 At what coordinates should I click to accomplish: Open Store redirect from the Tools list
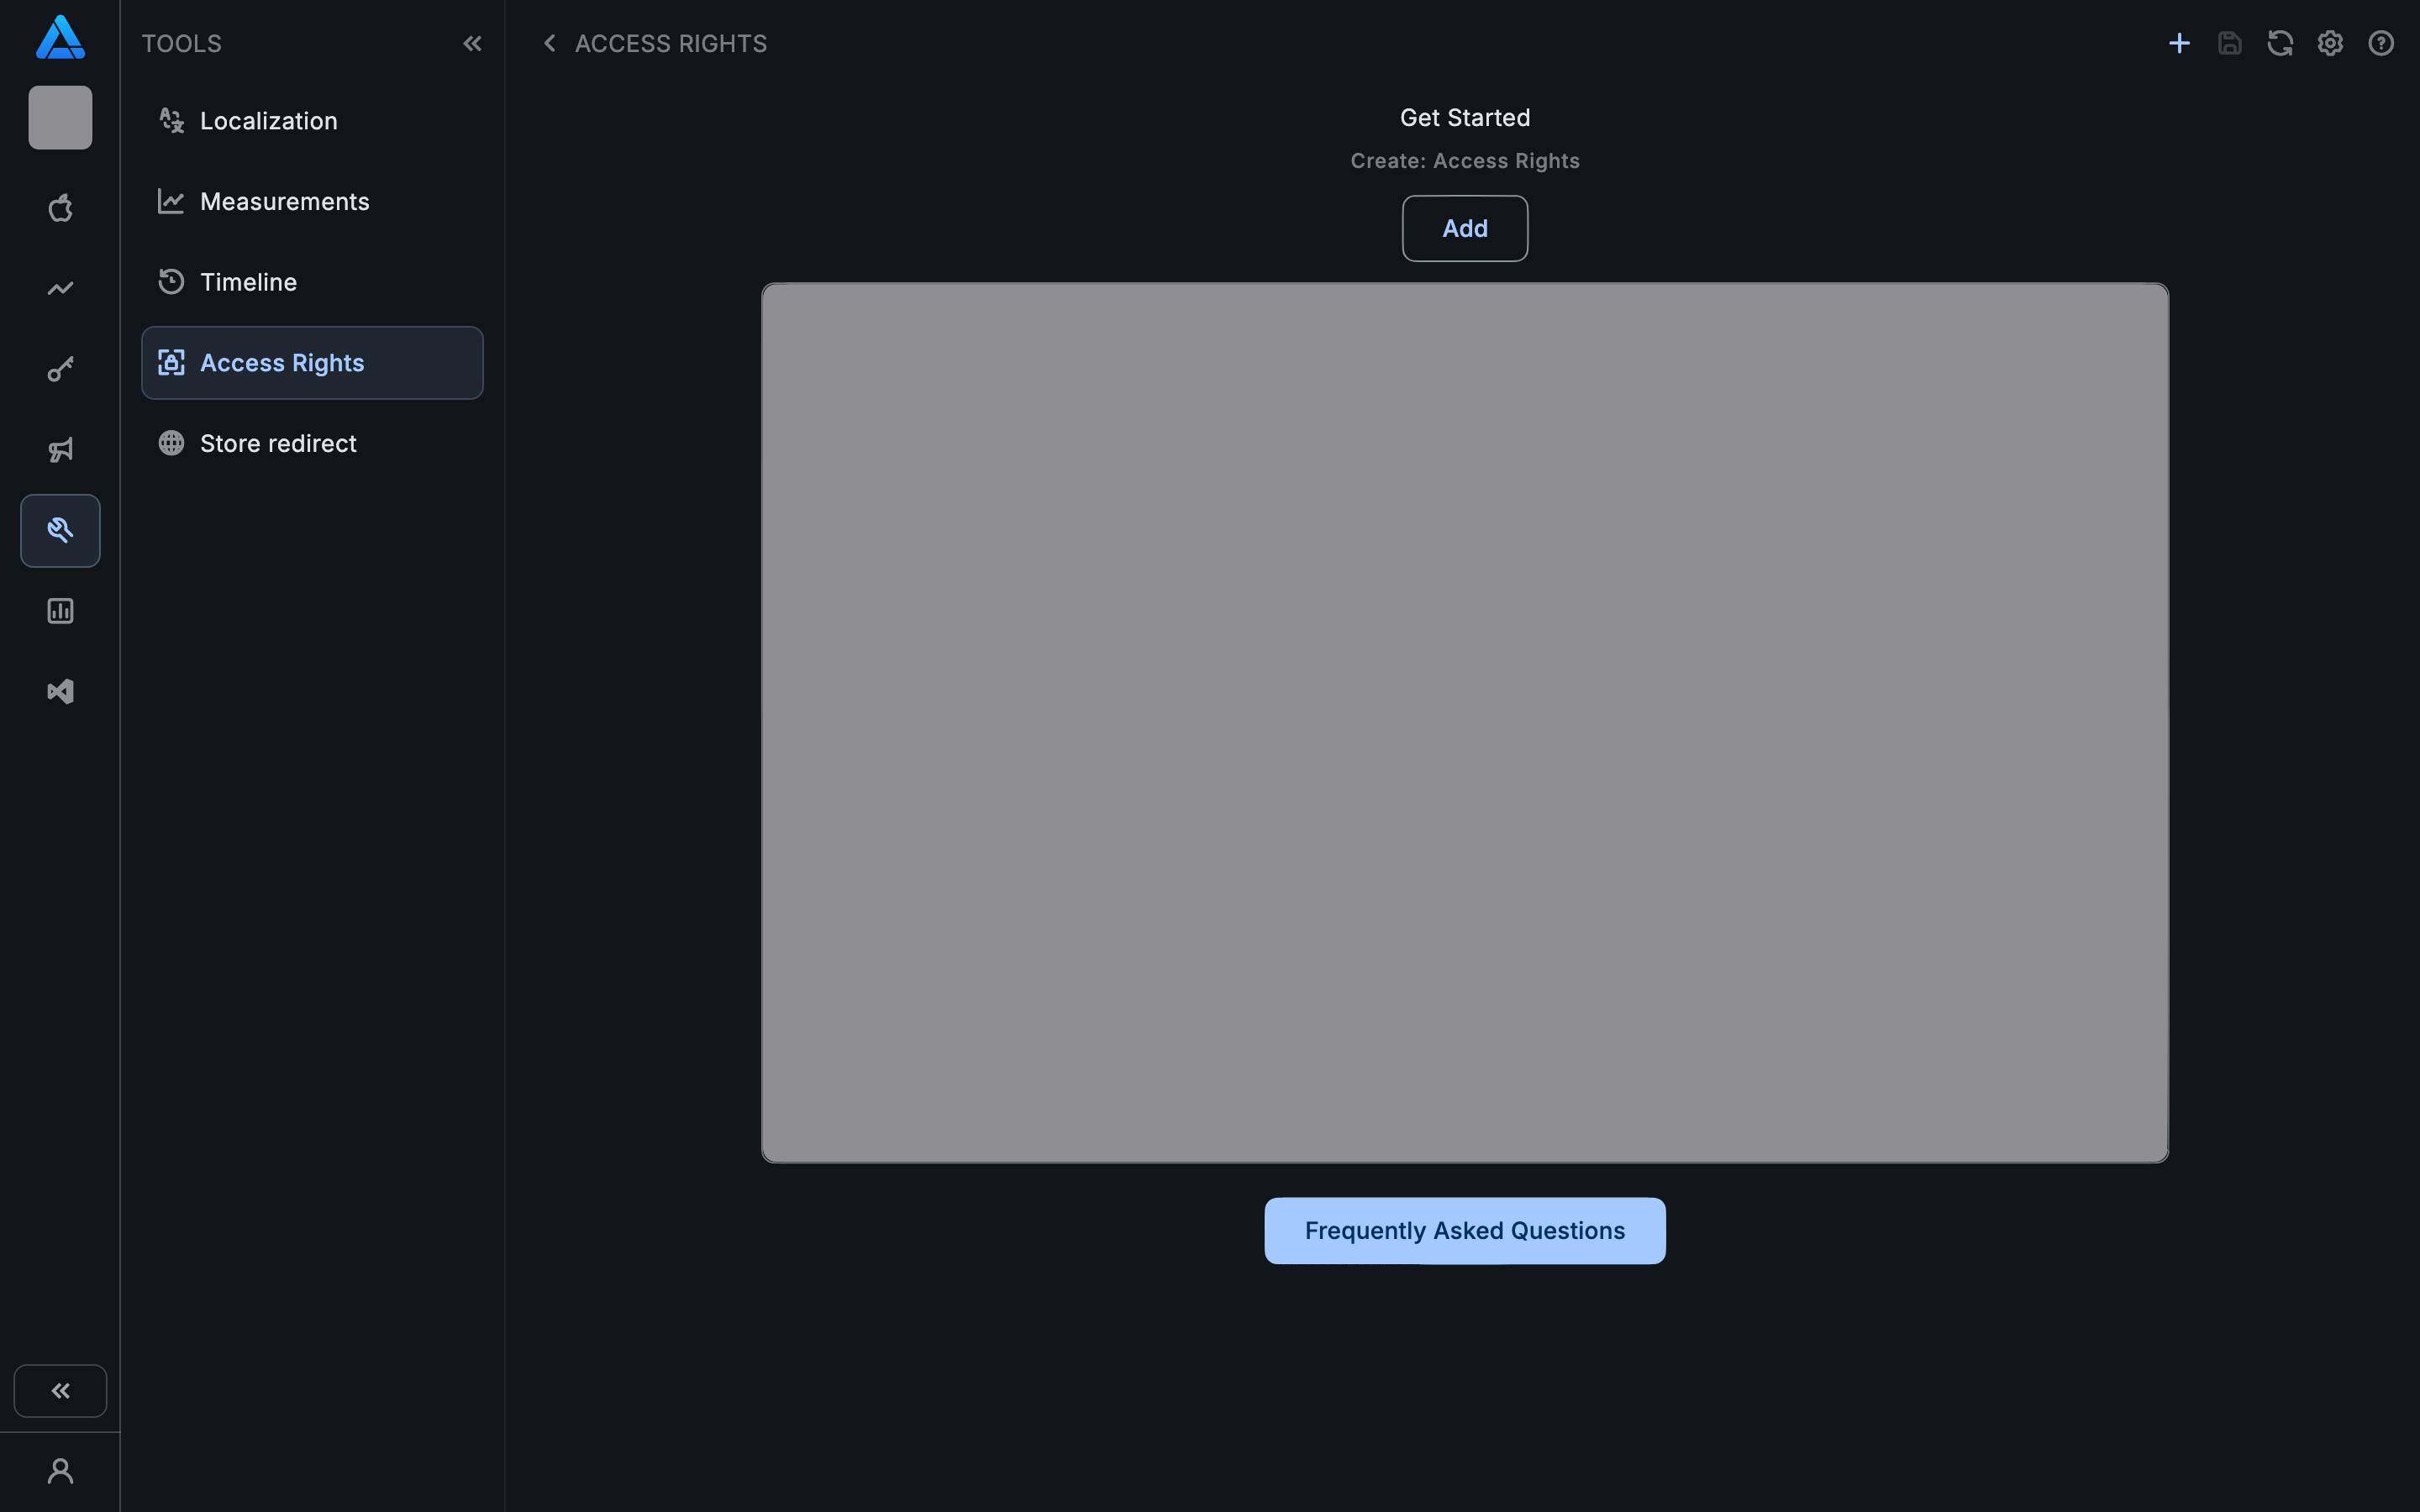(277, 442)
